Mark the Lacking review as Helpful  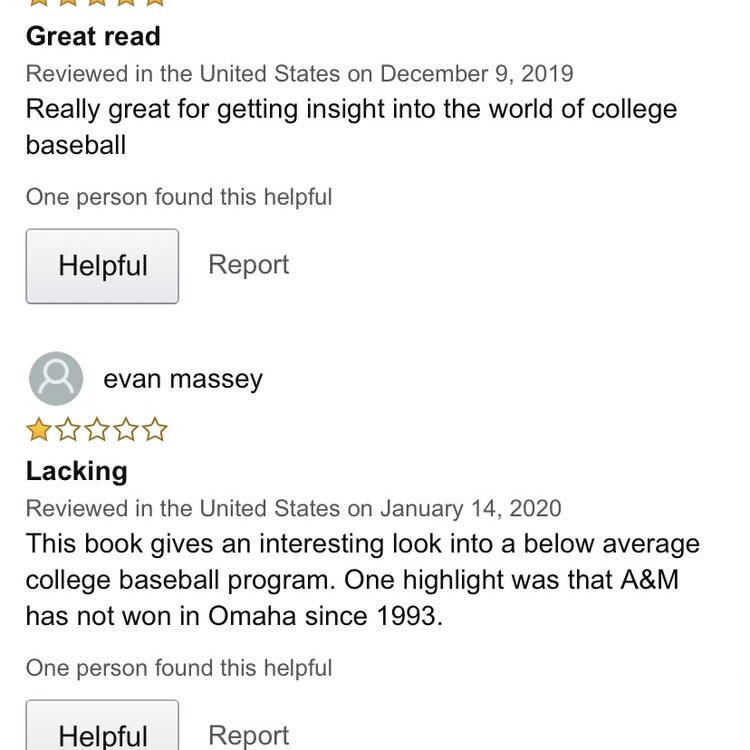102,732
